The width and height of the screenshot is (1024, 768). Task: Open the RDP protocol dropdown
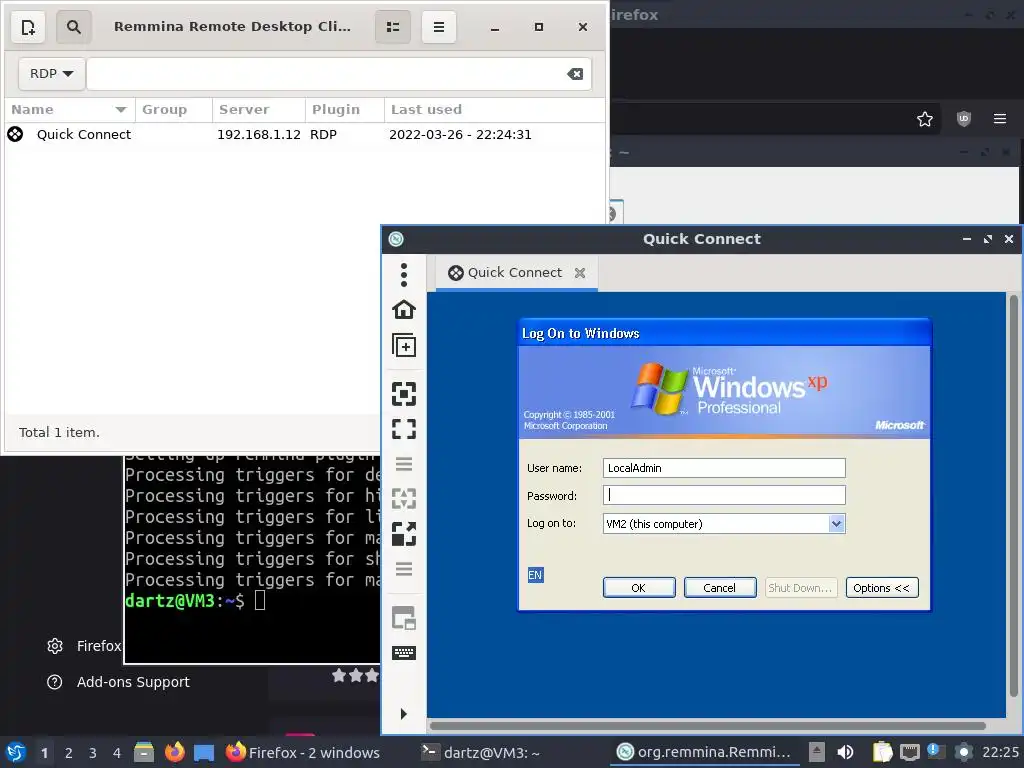coord(52,74)
